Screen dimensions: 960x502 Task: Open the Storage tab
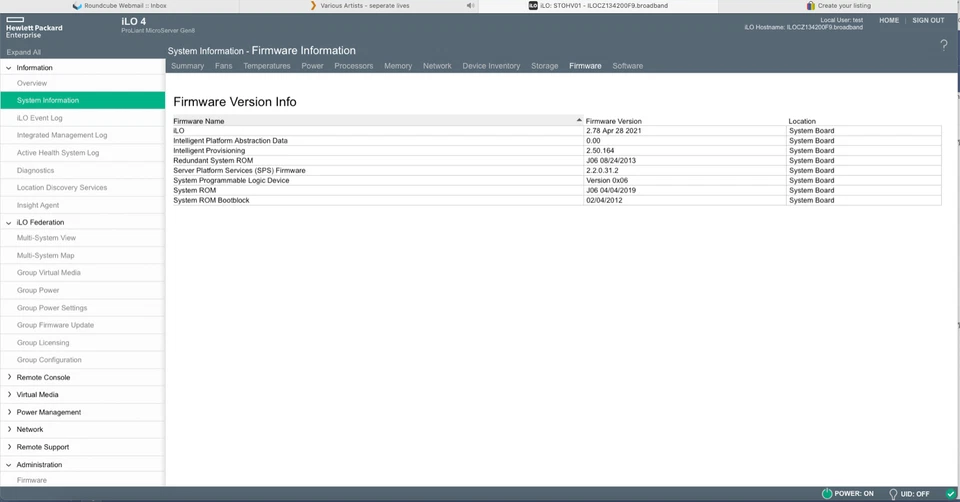click(544, 66)
